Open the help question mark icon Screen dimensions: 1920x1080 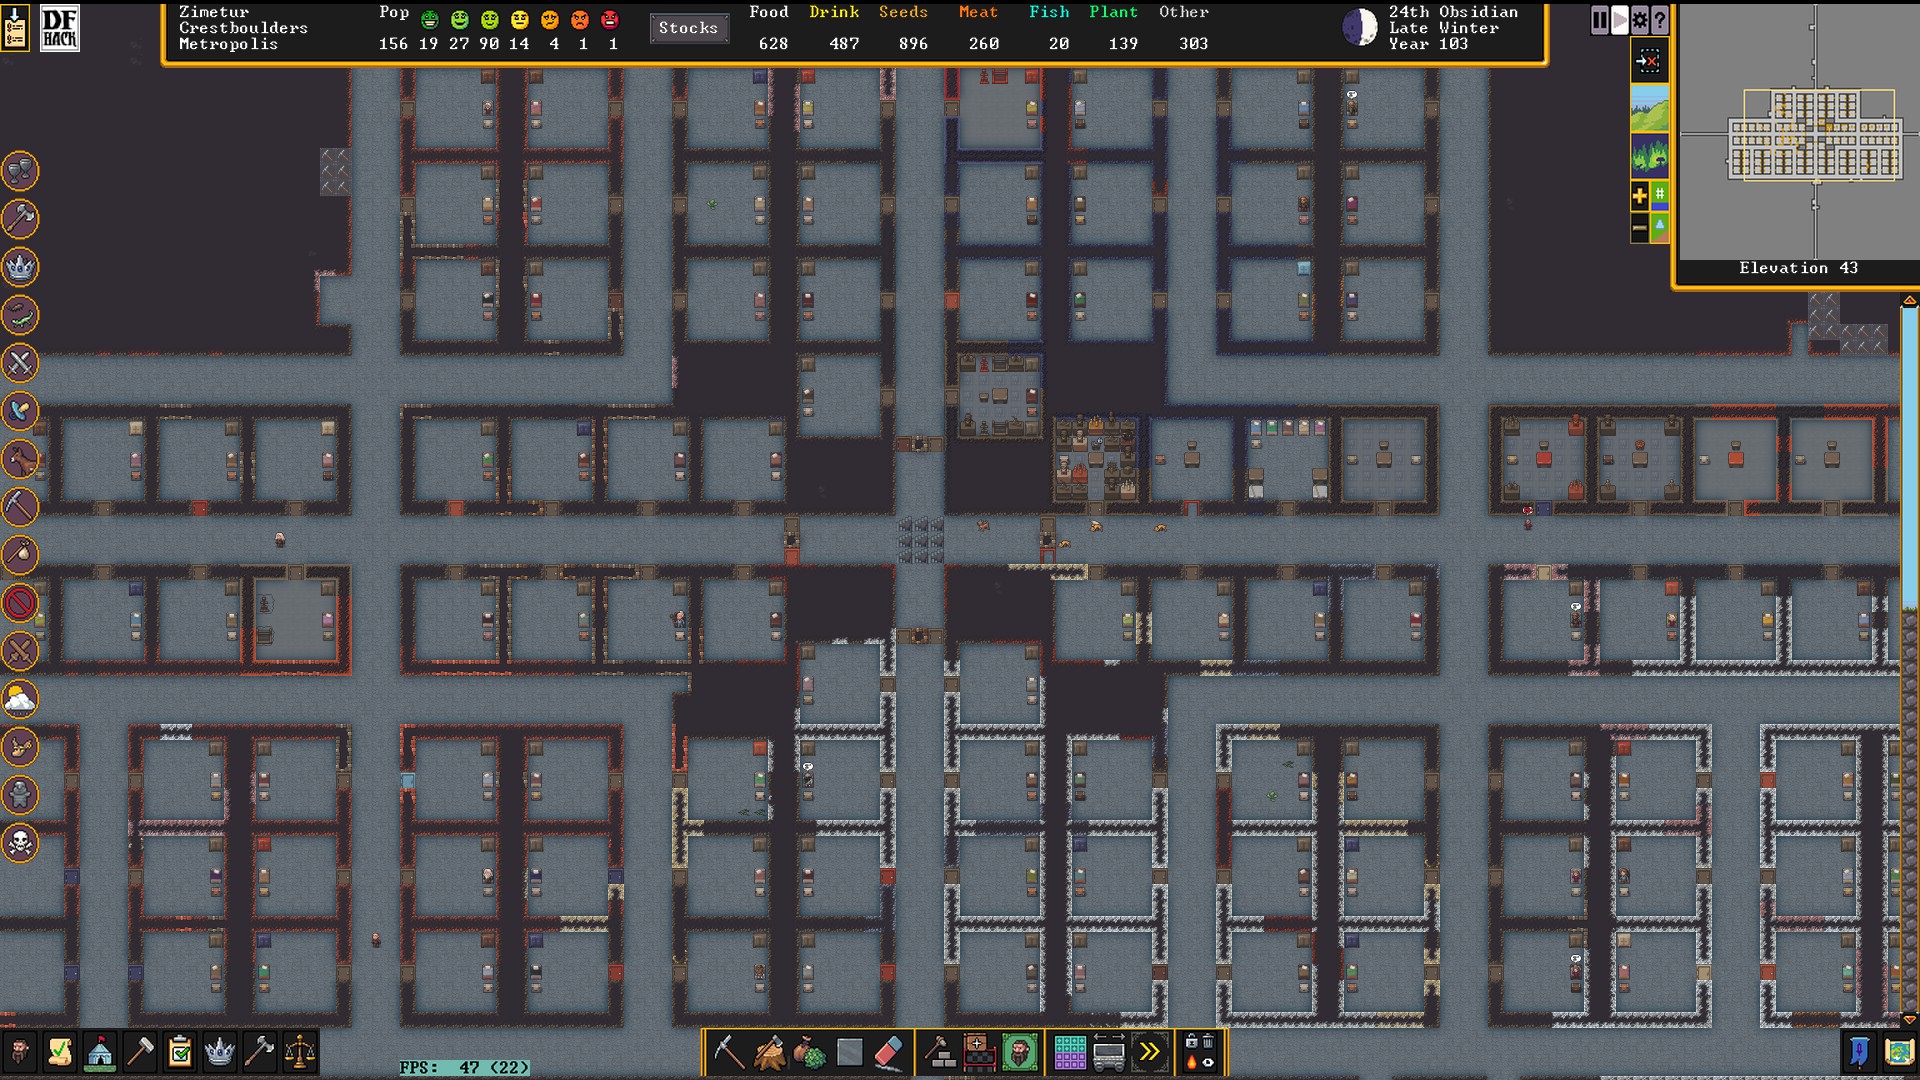pyautogui.click(x=1660, y=19)
